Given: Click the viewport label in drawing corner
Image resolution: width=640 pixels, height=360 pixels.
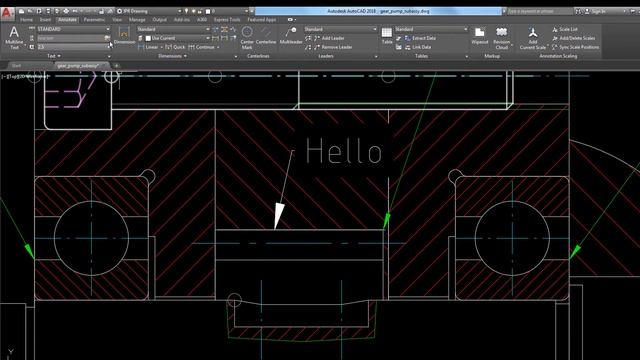Looking at the screenshot, I should click(25, 76).
